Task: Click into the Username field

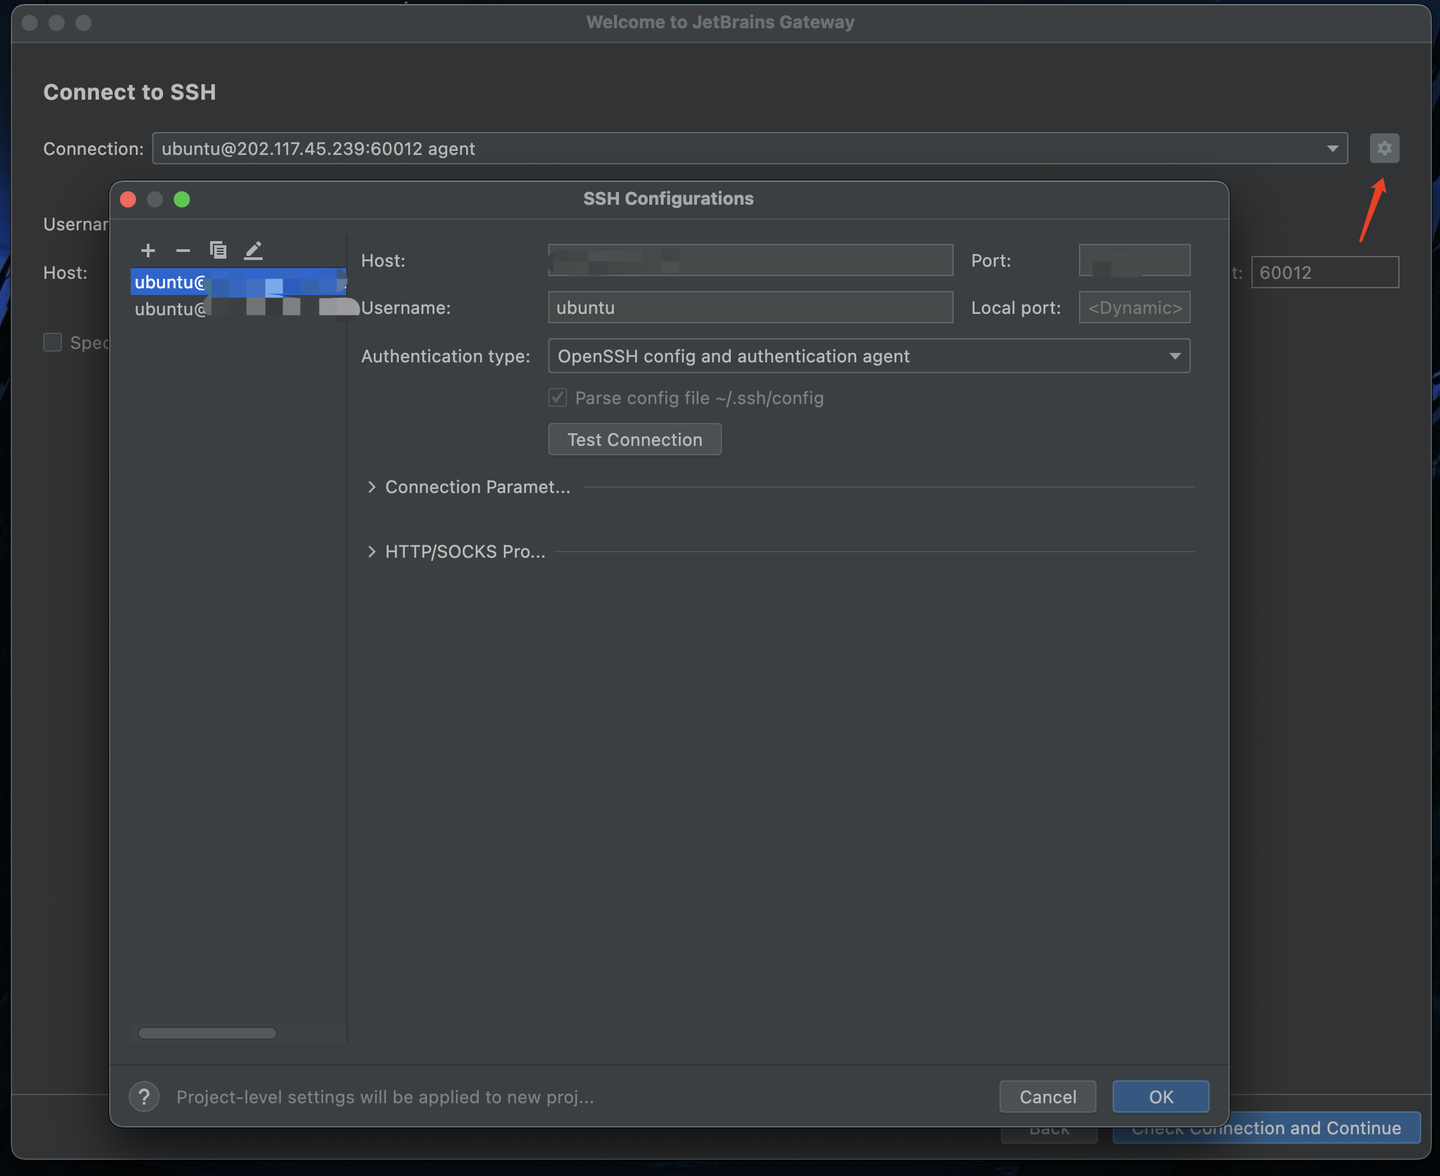Action: point(750,307)
